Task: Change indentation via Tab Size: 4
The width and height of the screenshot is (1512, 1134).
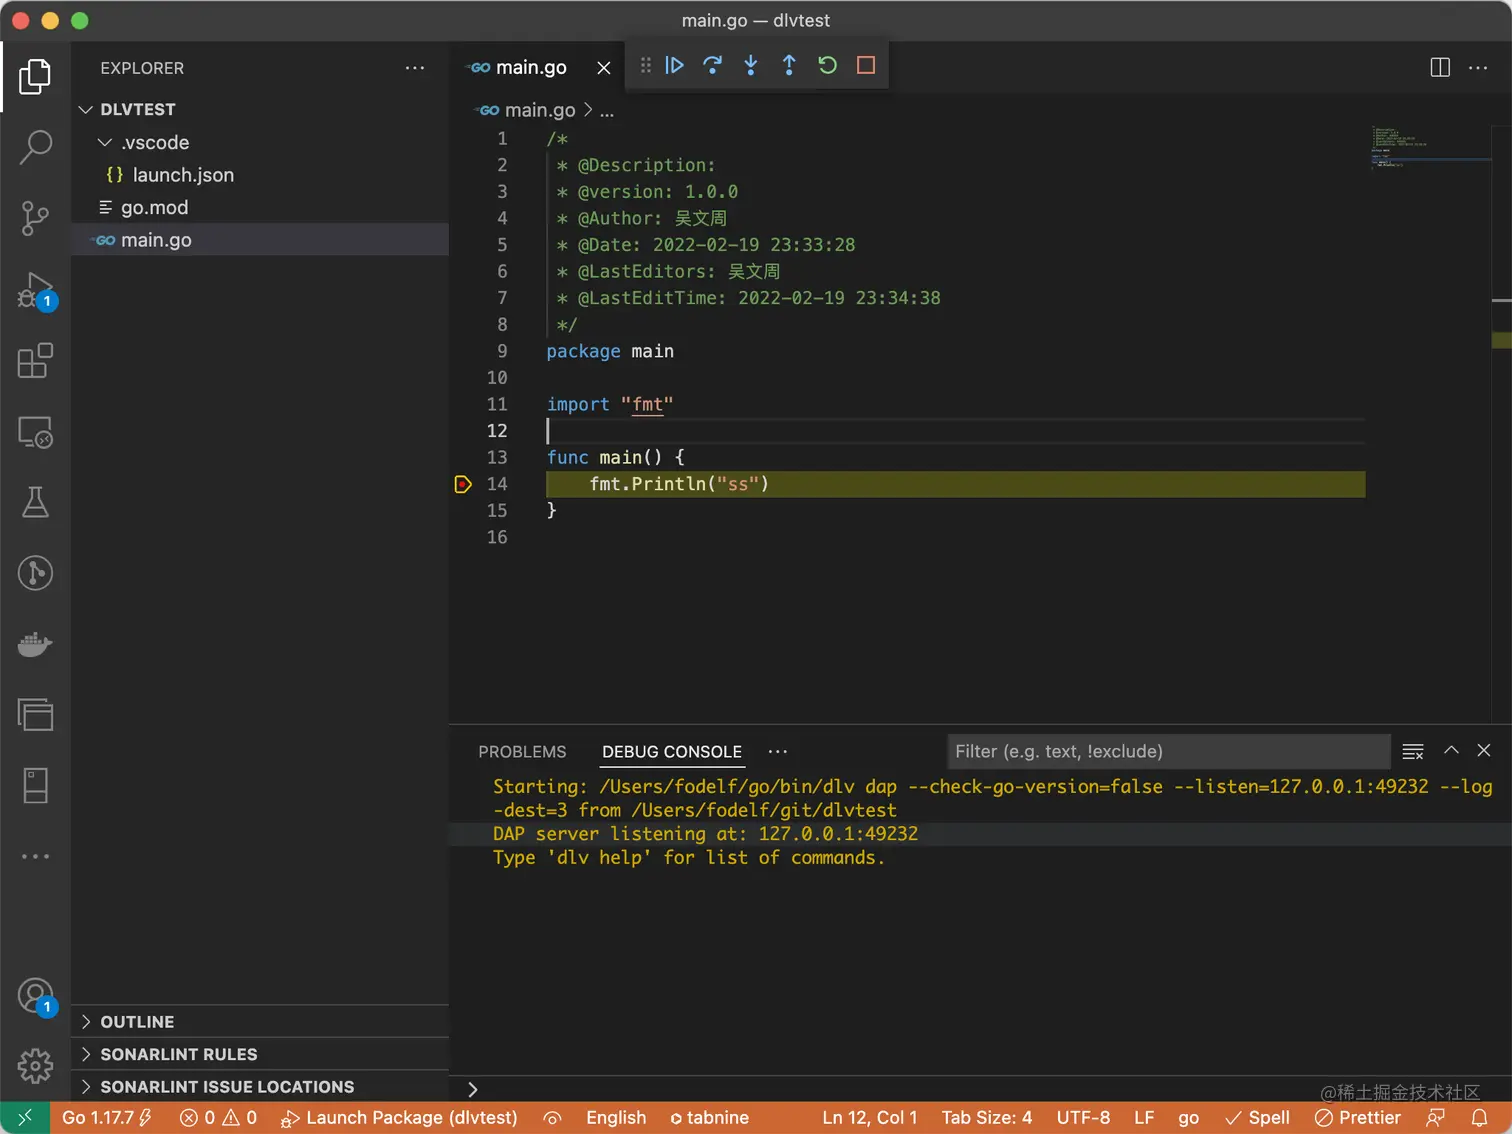Action: (x=986, y=1118)
